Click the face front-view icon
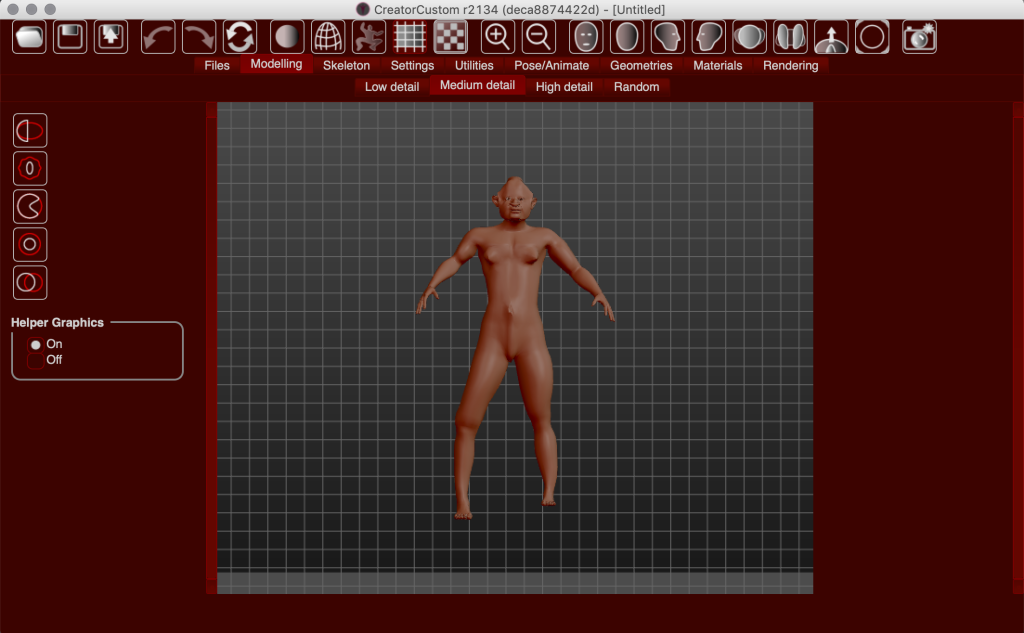The image size is (1024, 633). pyautogui.click(x=585, y=36)
